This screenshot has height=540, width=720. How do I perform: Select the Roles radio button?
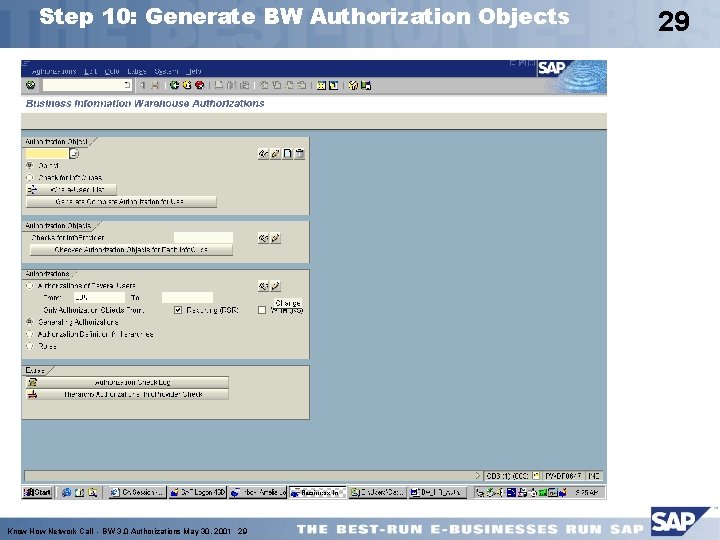pyautogui.click(x=30, y=346)
